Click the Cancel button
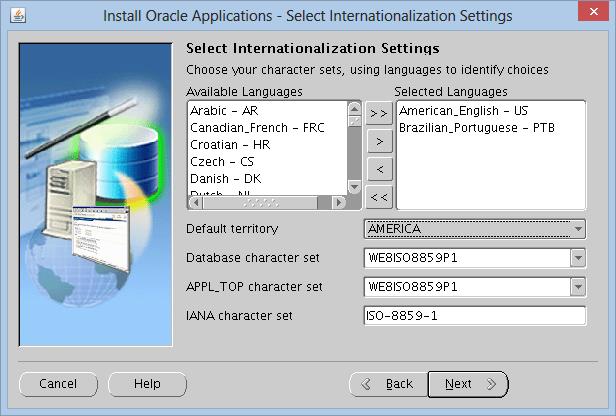 58,384
